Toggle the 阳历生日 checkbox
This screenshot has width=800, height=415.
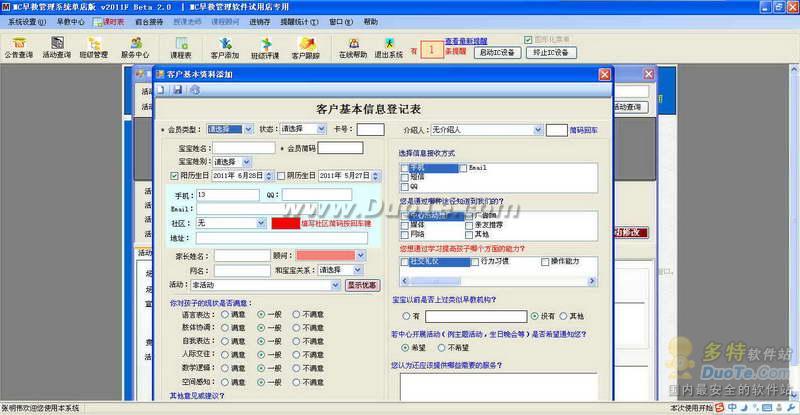click(x=174, y=176)
